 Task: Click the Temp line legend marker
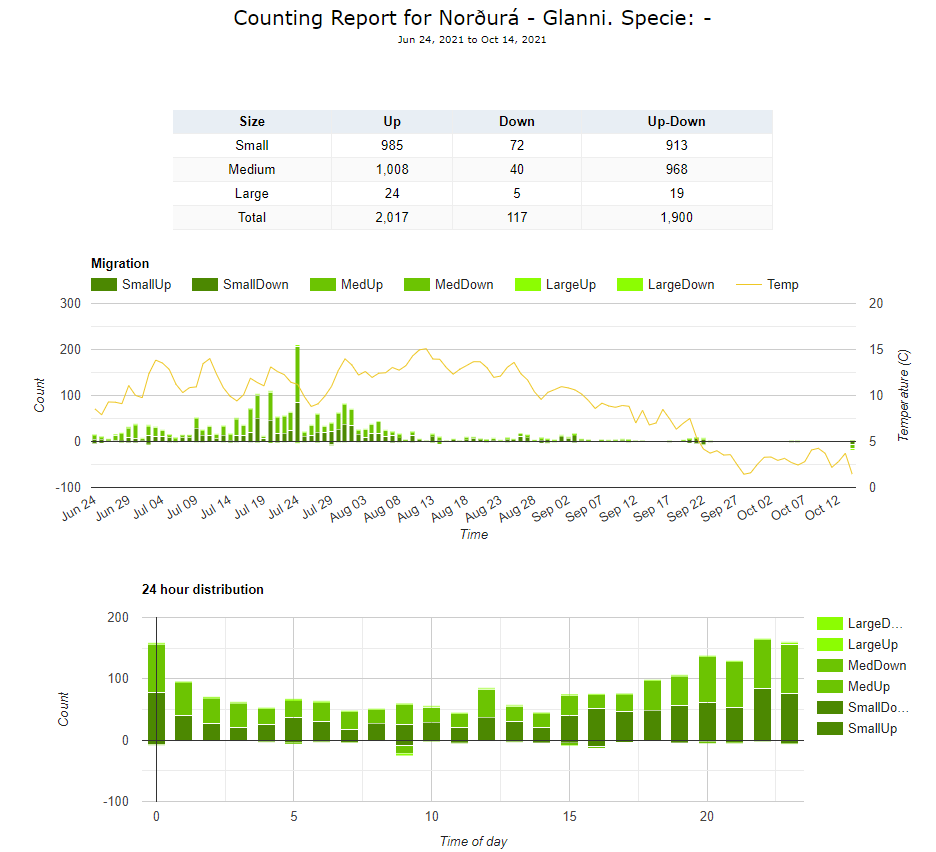749,285
